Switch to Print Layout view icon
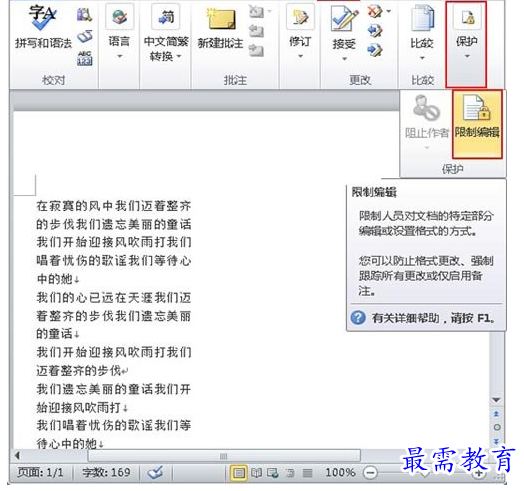Viewport: 524px width, 491px height. 239,473
